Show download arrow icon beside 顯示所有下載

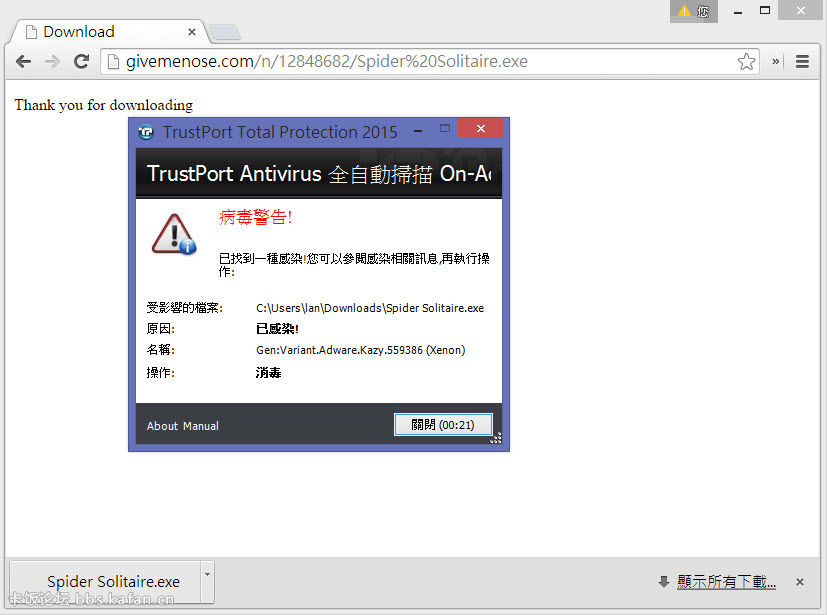coord(663,582)
